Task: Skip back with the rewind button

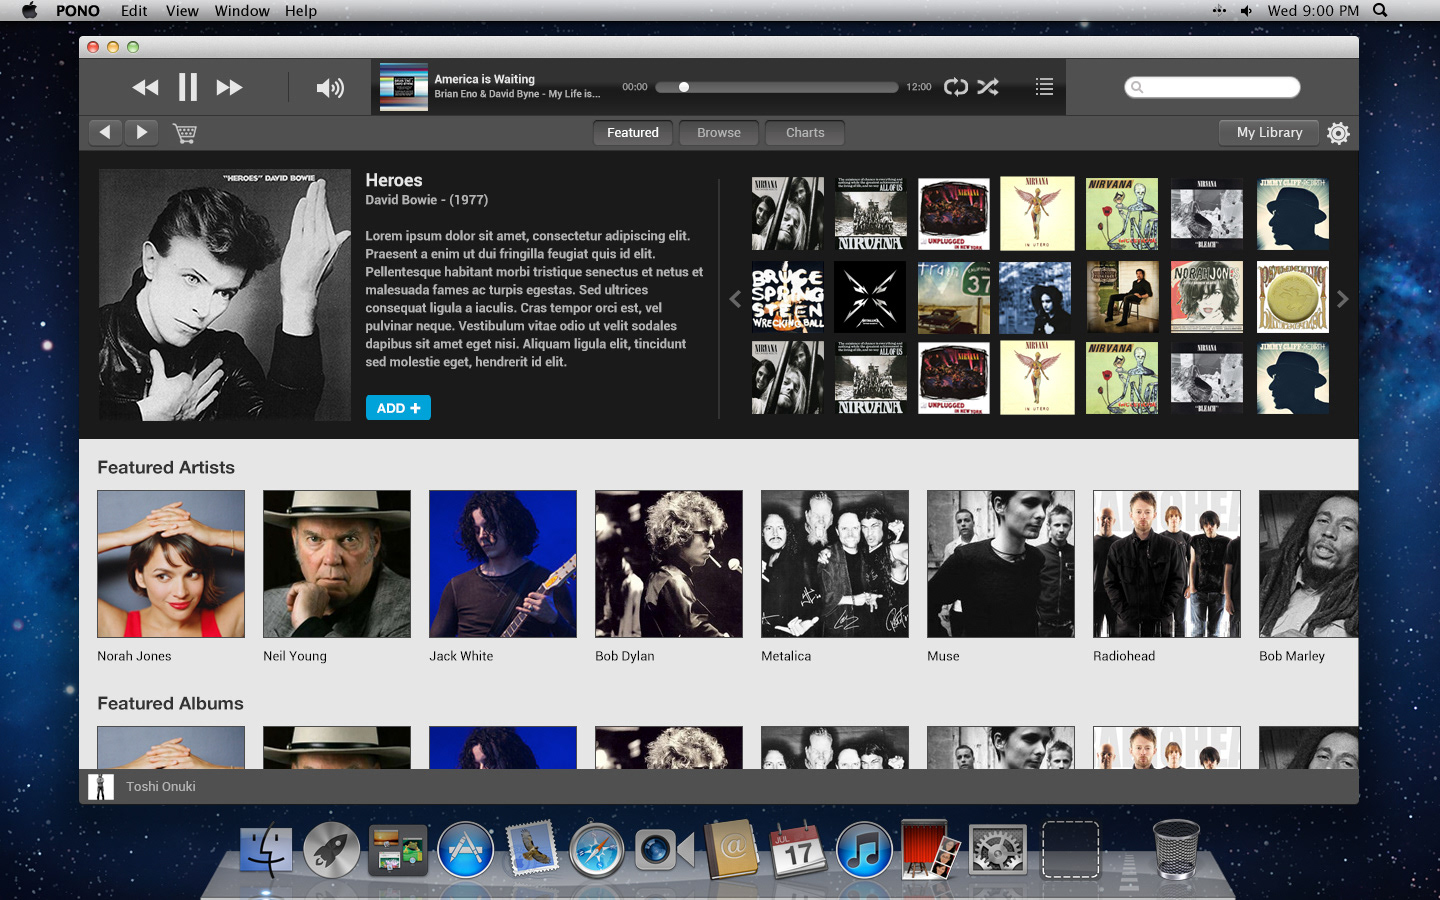Action: [145, 88]
